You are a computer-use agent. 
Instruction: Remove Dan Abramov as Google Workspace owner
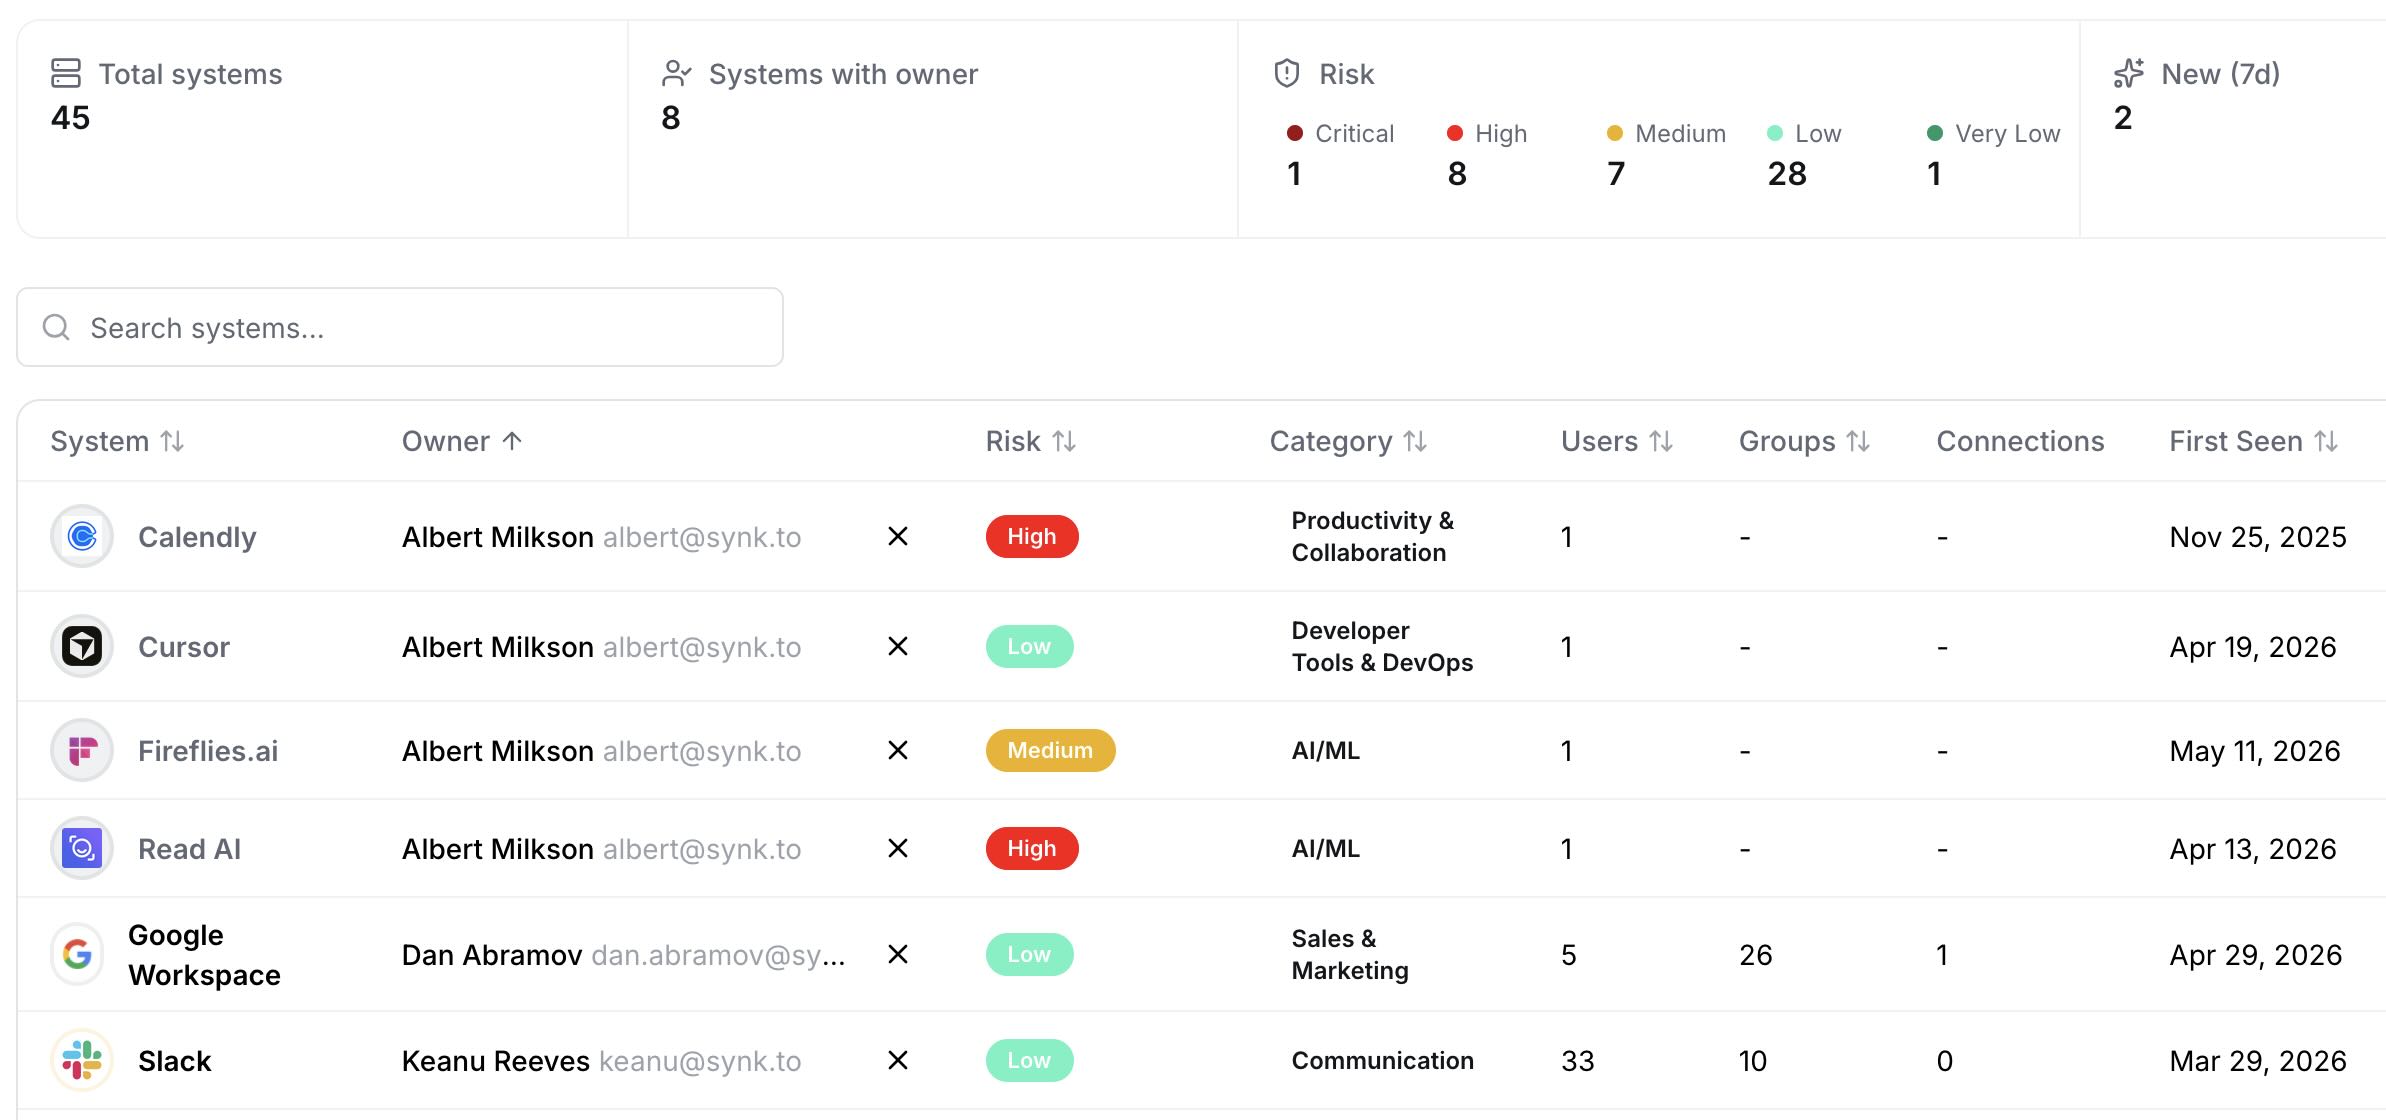898,955
